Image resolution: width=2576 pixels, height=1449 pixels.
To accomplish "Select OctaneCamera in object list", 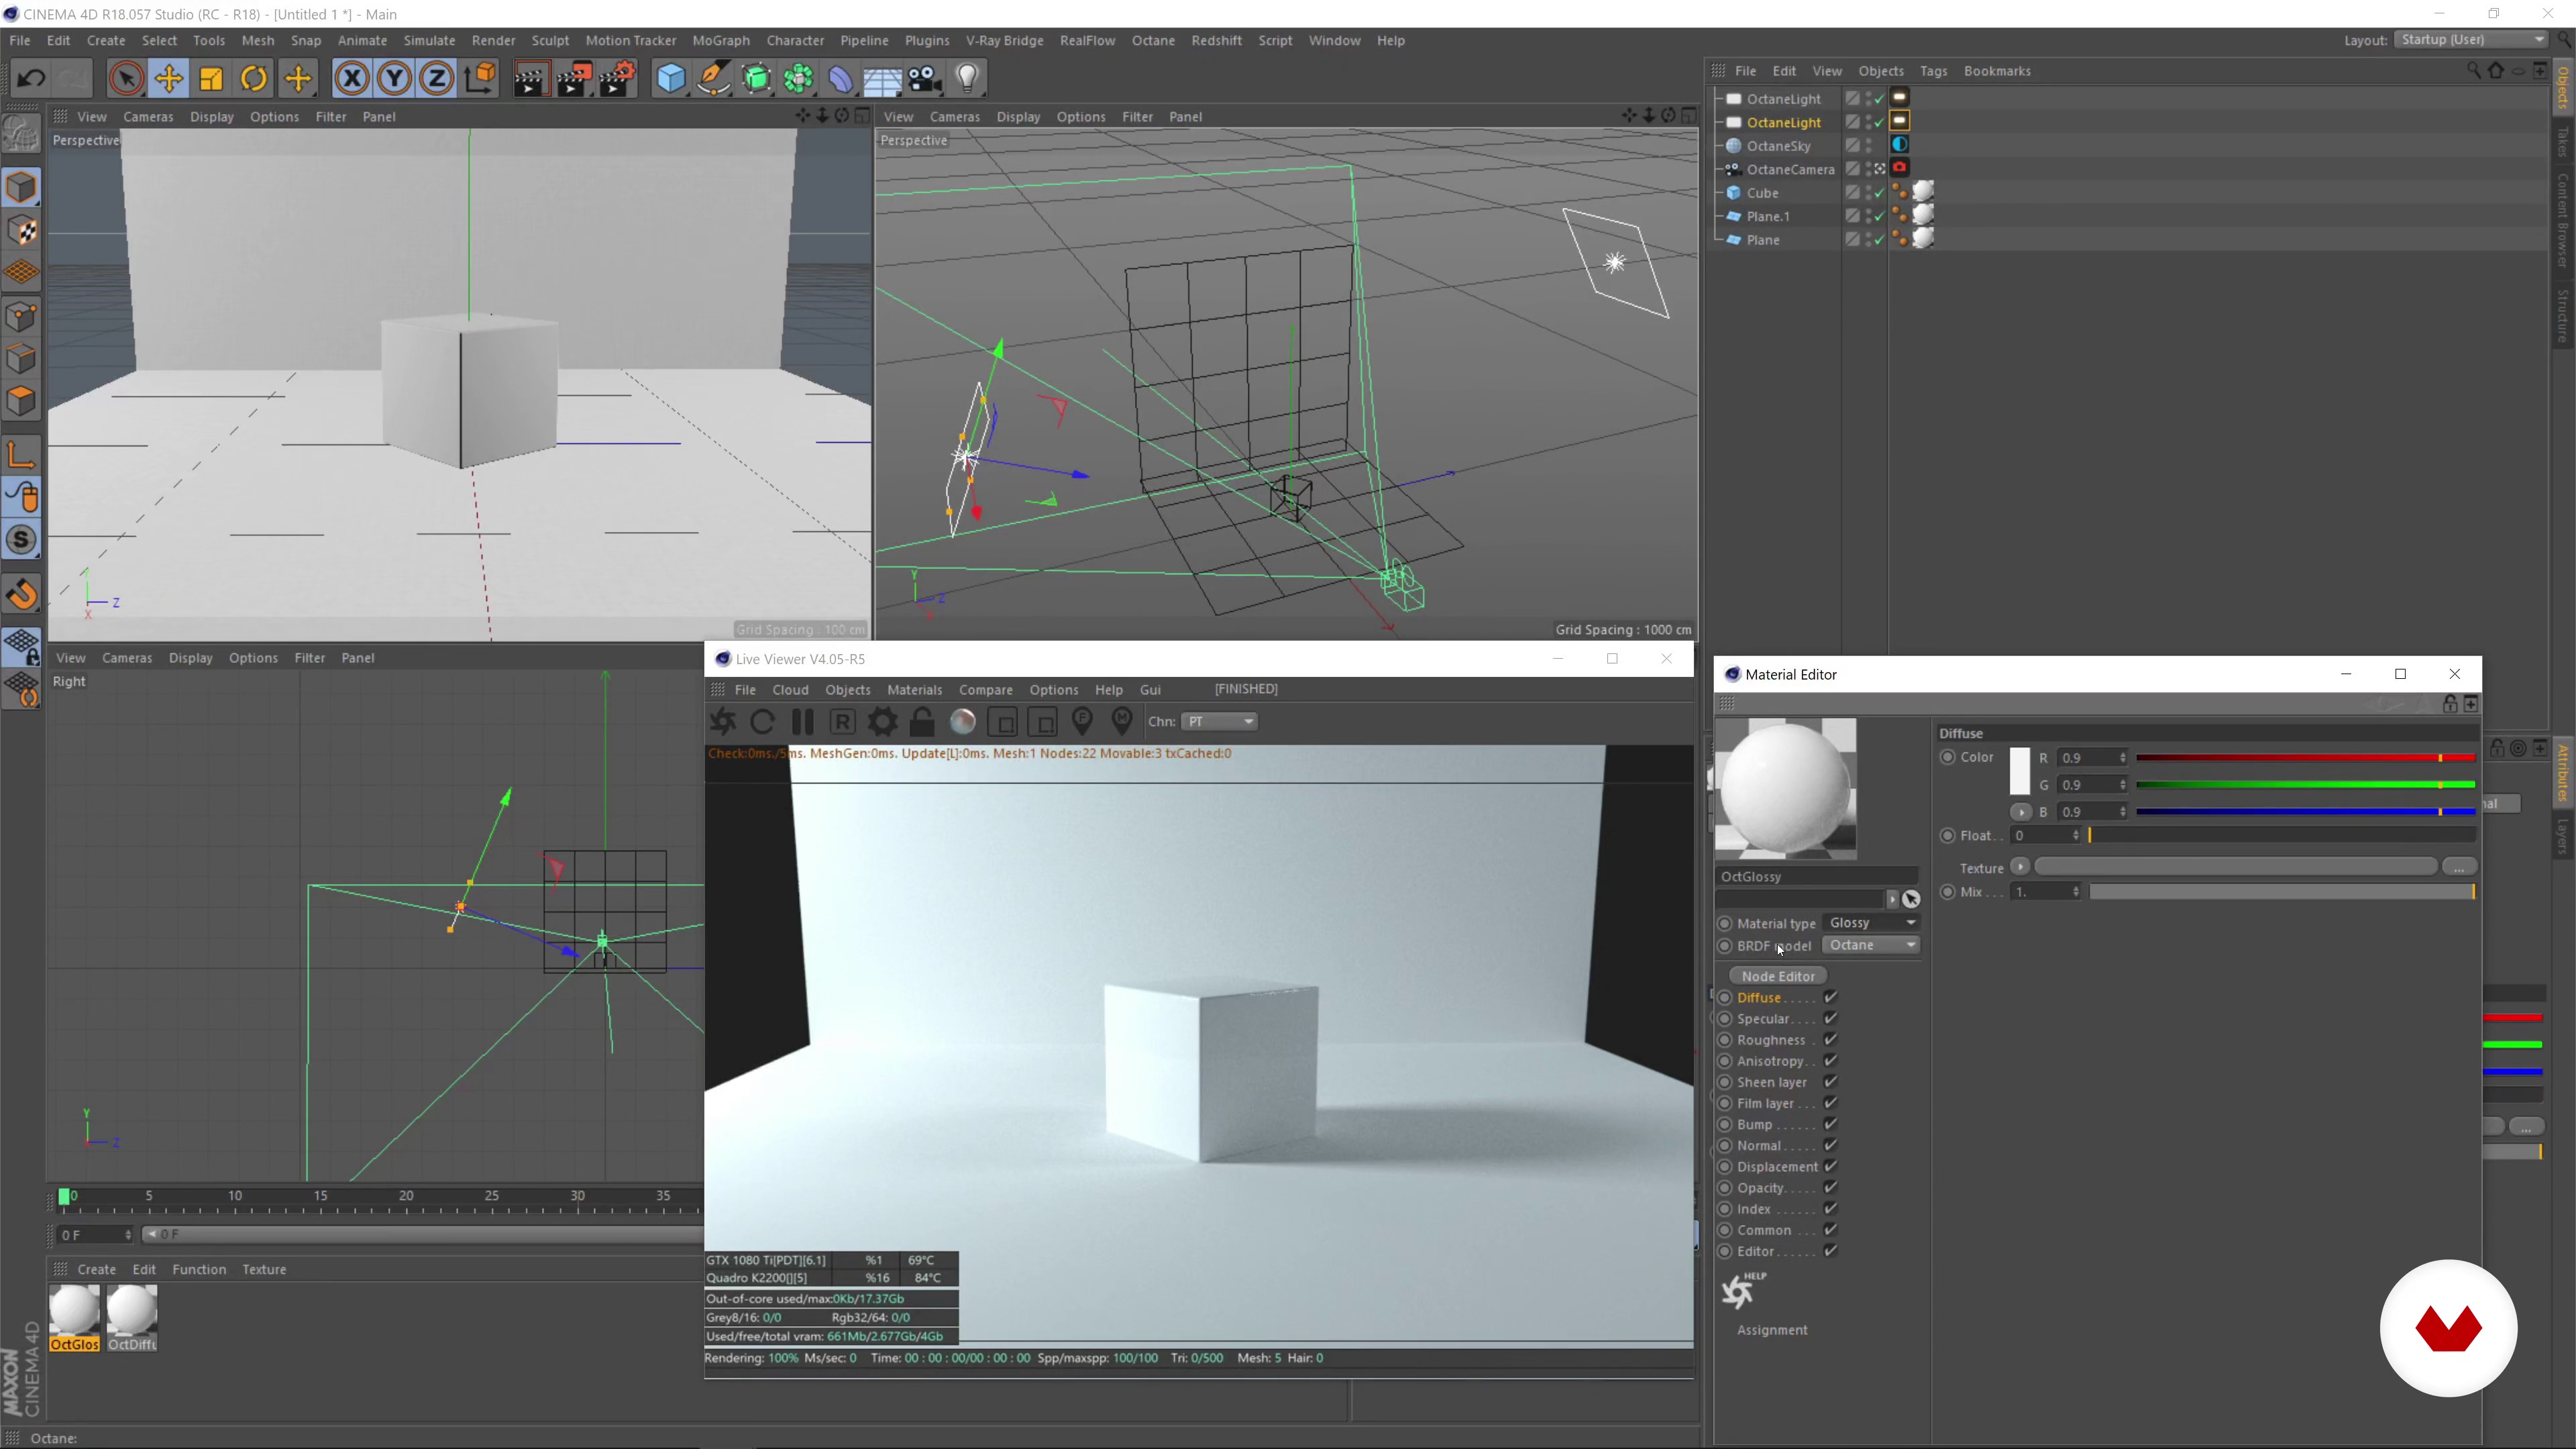I will [1790, 169].
